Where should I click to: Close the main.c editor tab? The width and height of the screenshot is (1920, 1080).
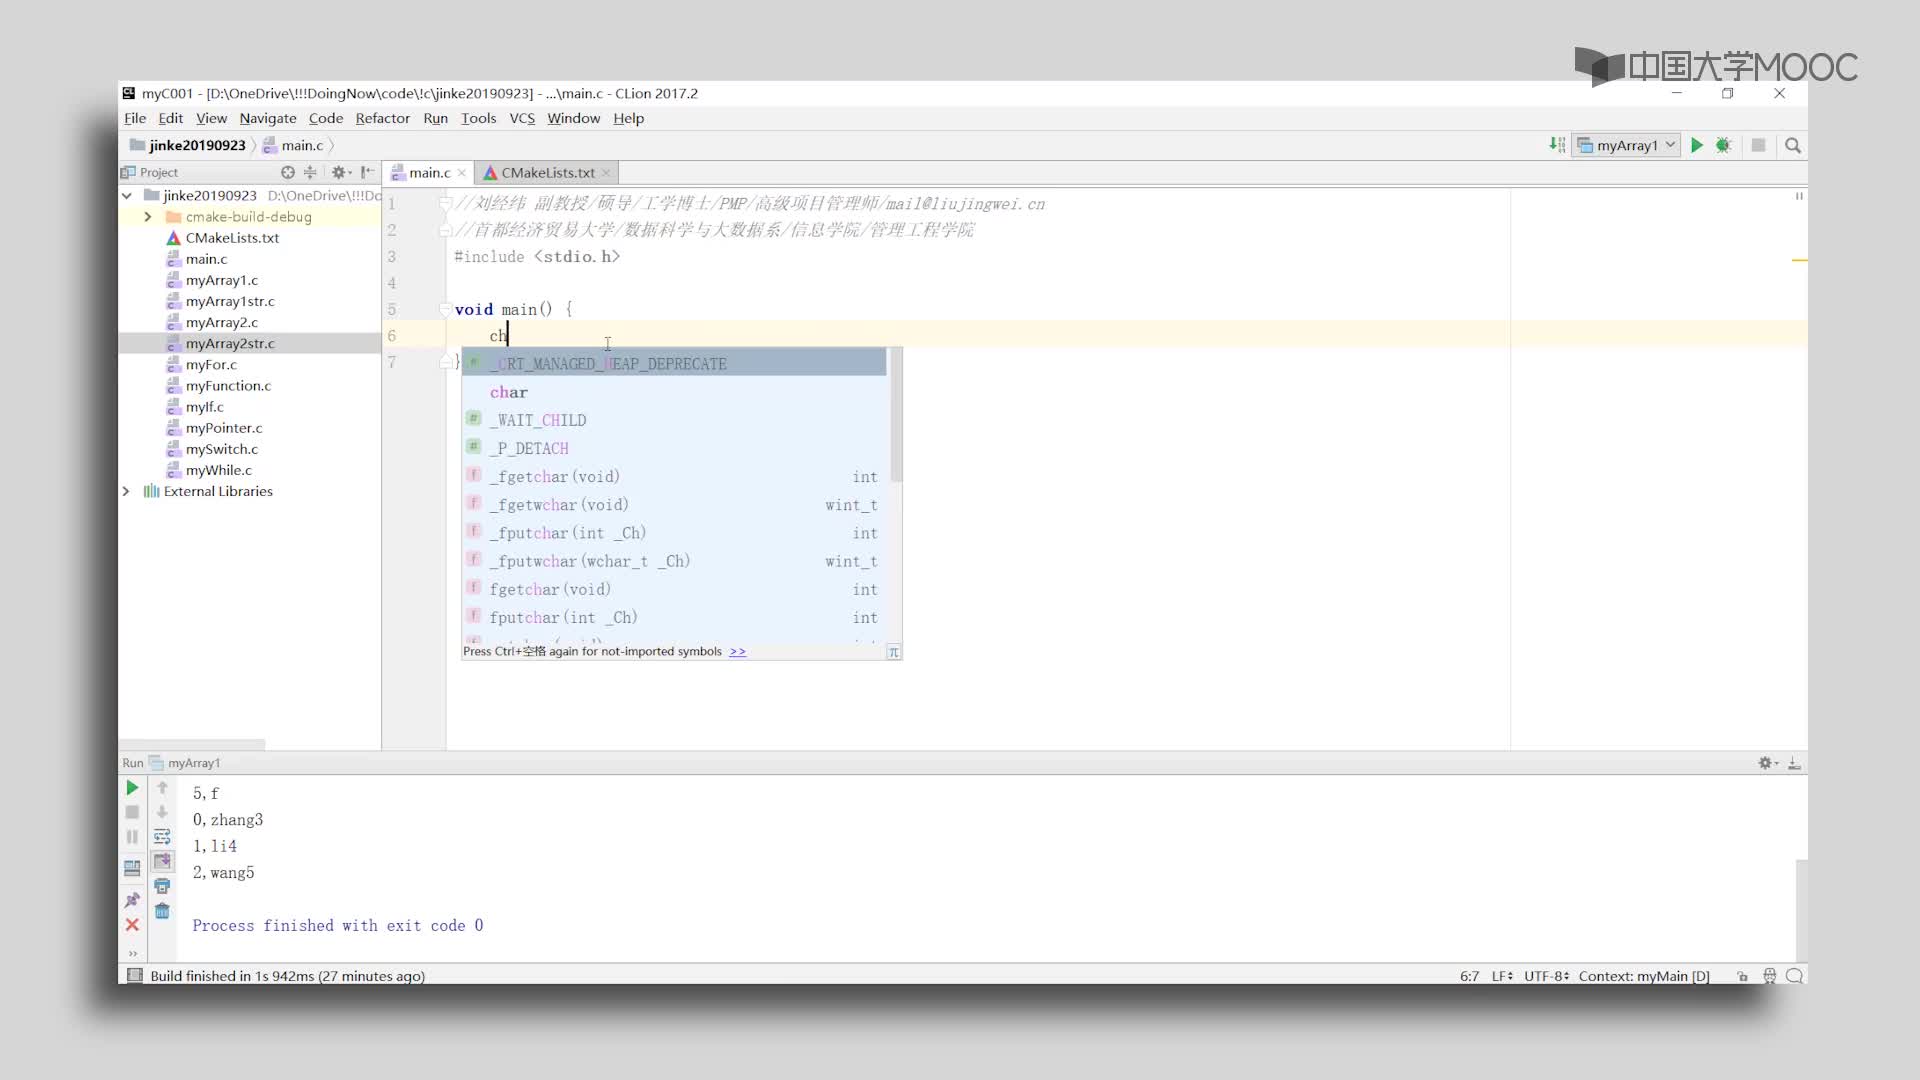pos(461,173)
